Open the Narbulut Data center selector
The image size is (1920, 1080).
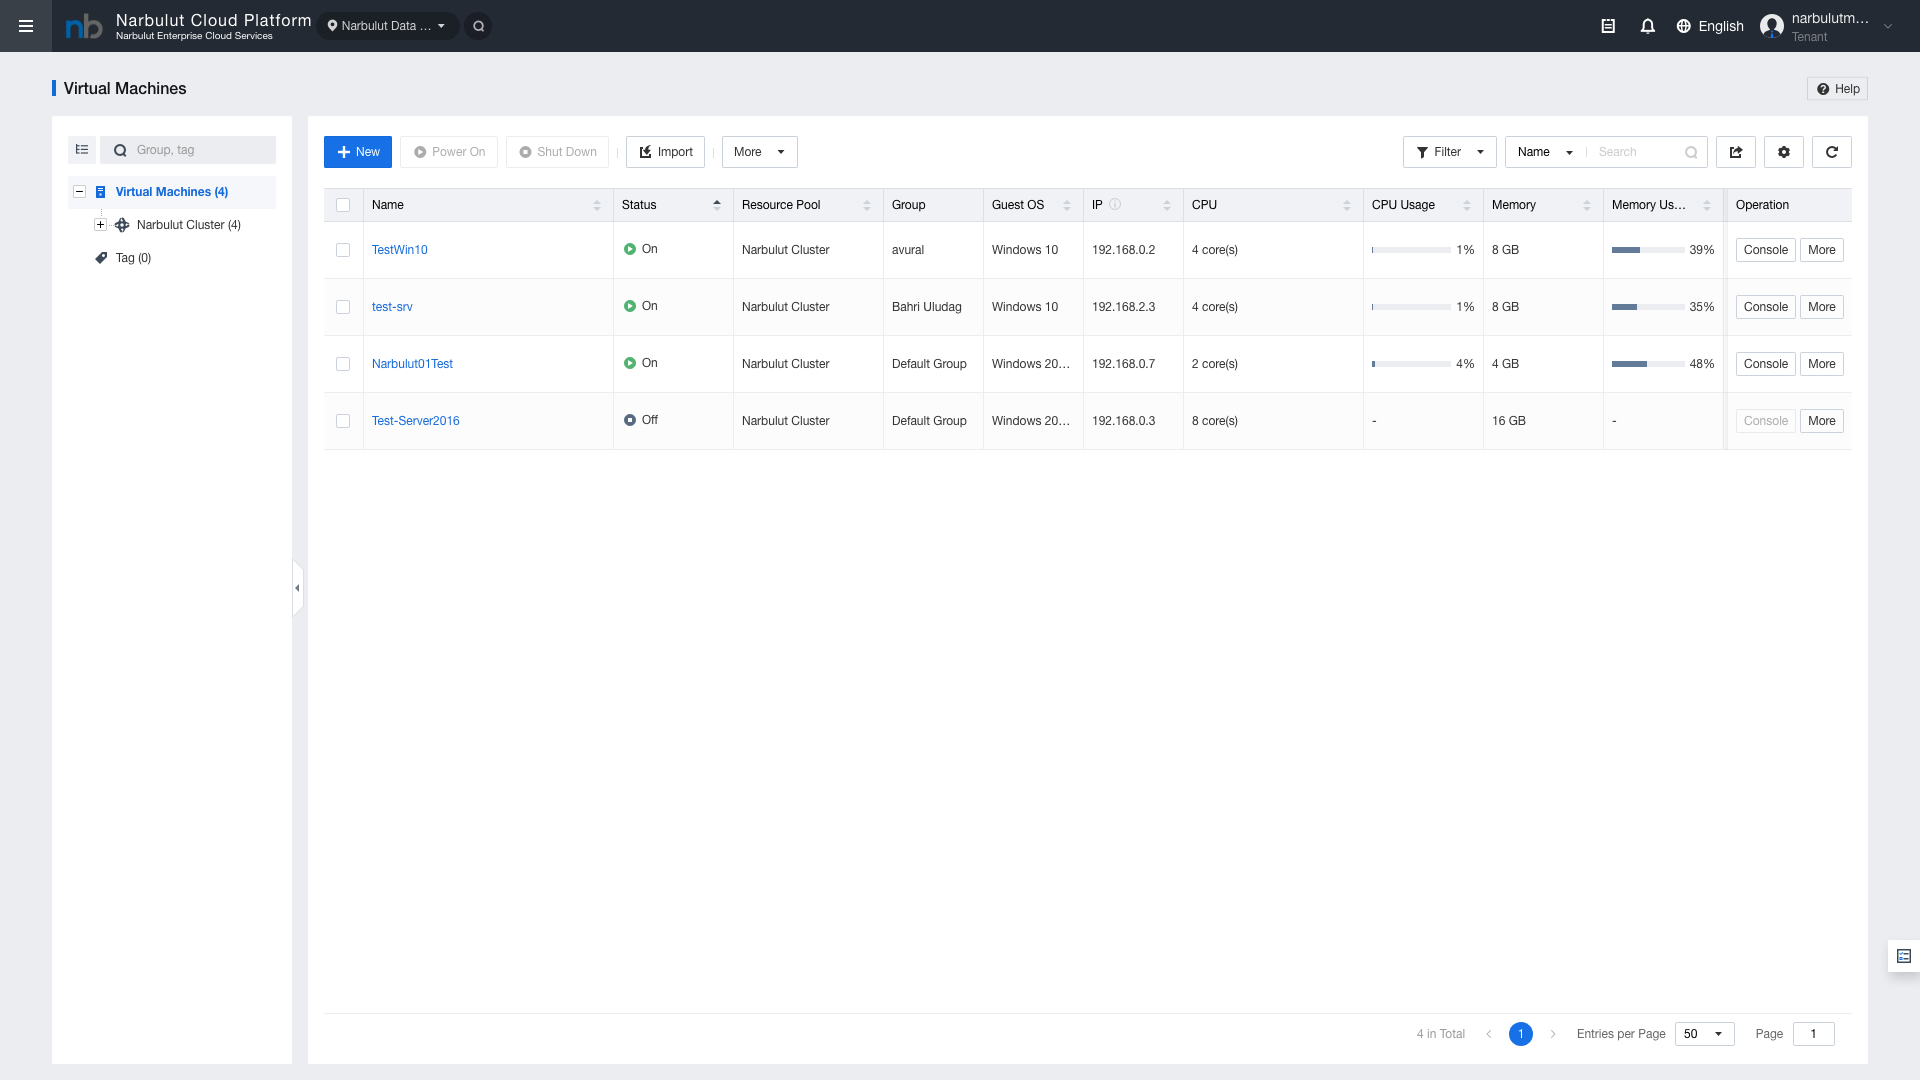[388, 26]
